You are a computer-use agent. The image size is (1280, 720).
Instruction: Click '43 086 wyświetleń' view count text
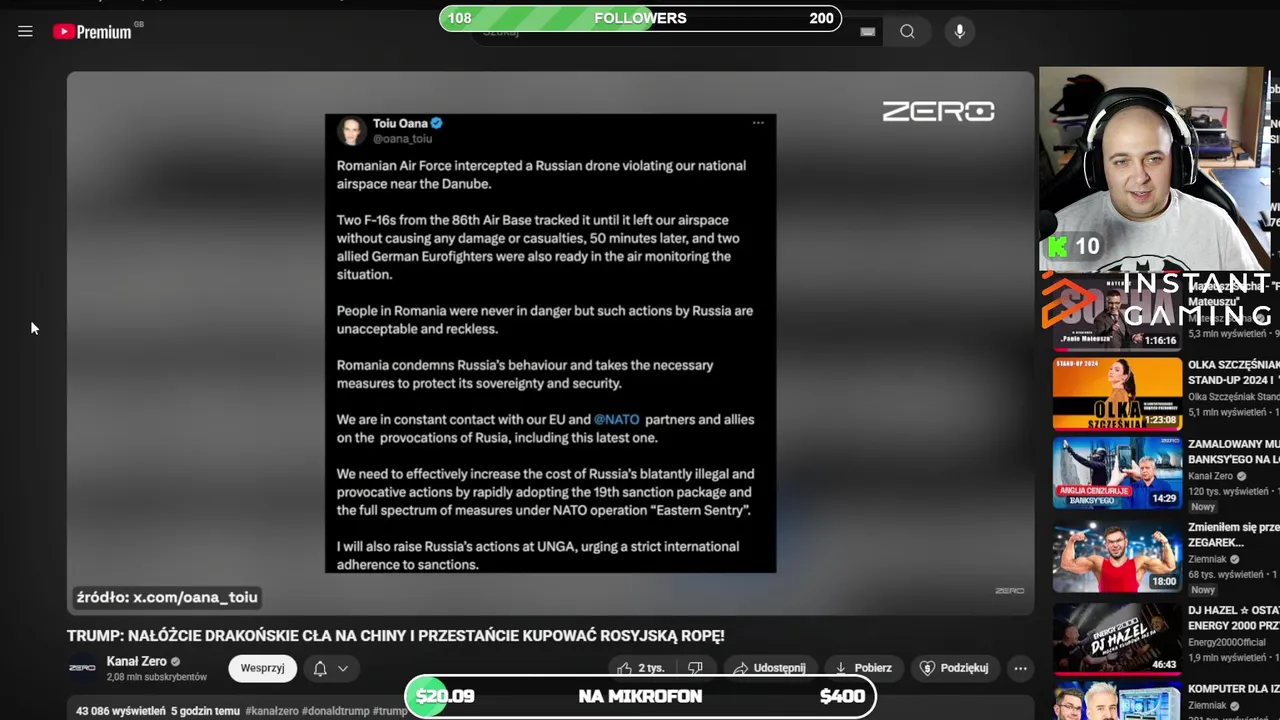(120, 711)
